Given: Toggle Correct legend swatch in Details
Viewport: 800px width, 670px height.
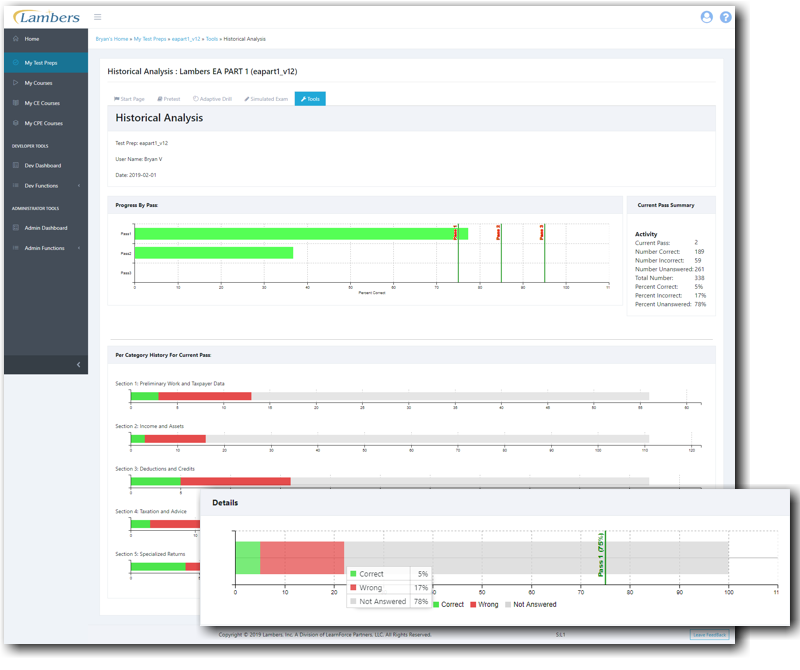Looking at the screenshot, I should pyautogui.click(x=436, y=605).
